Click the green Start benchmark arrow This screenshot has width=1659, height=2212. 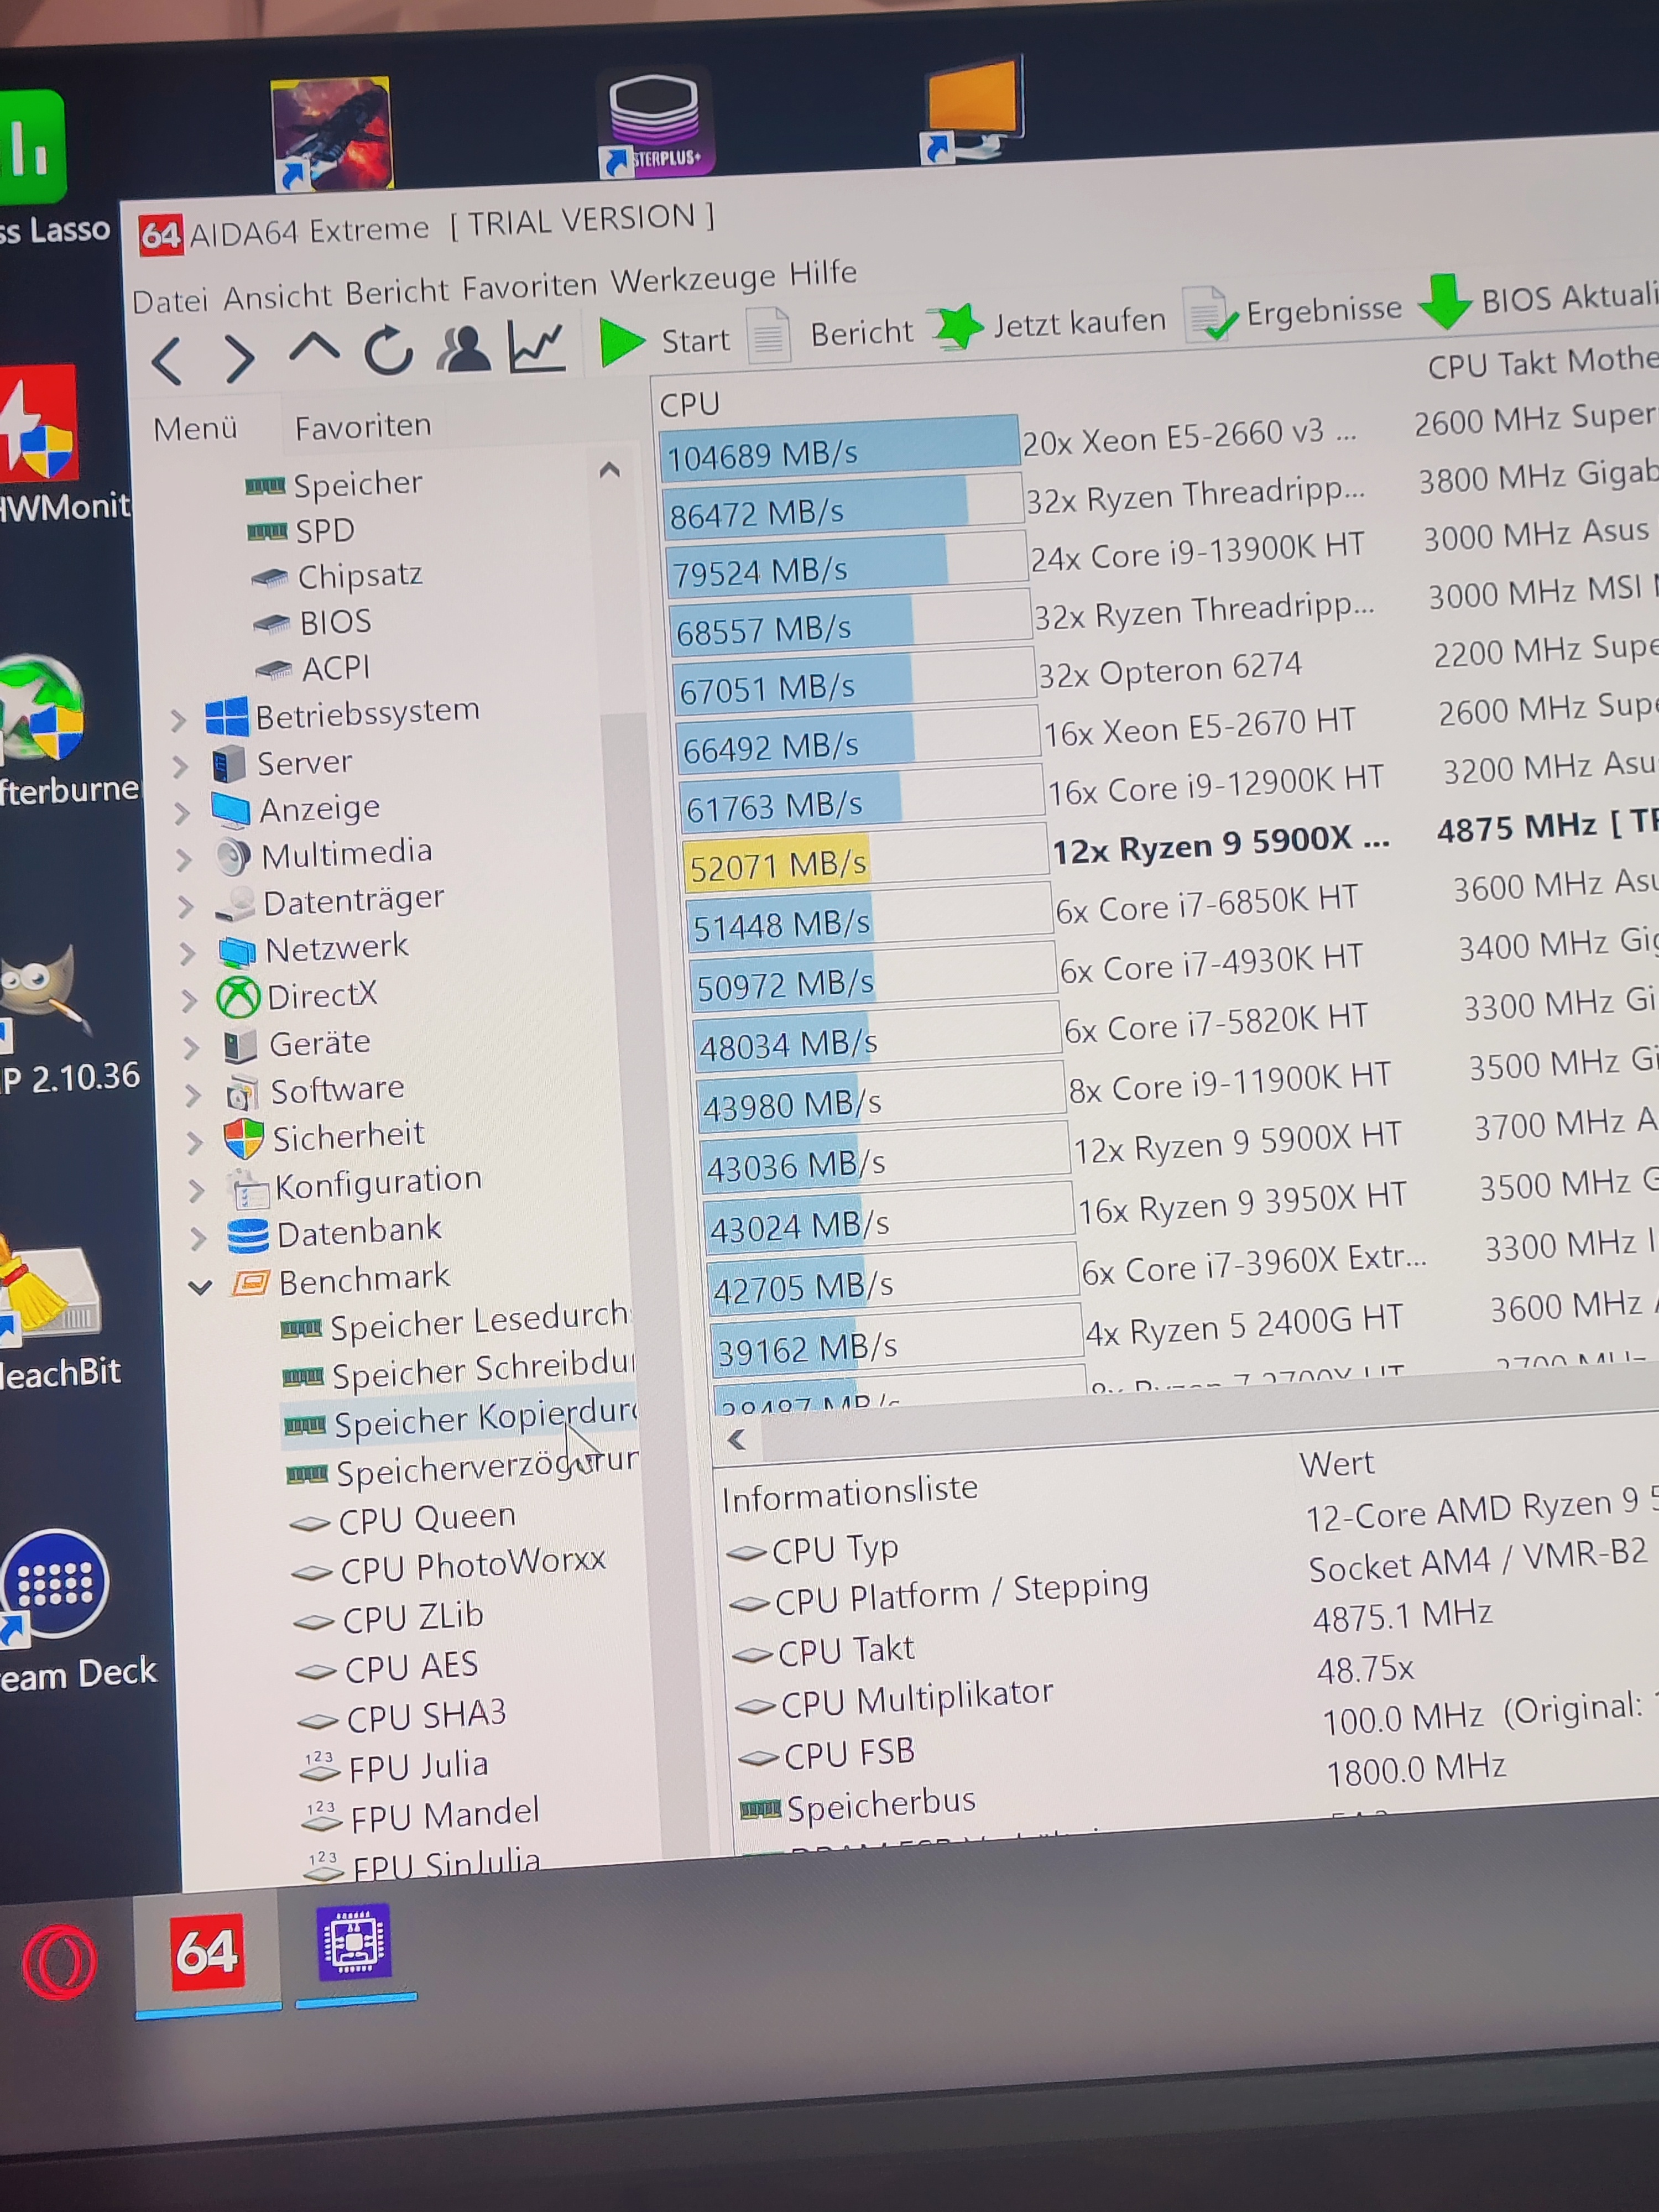[622, 343]
